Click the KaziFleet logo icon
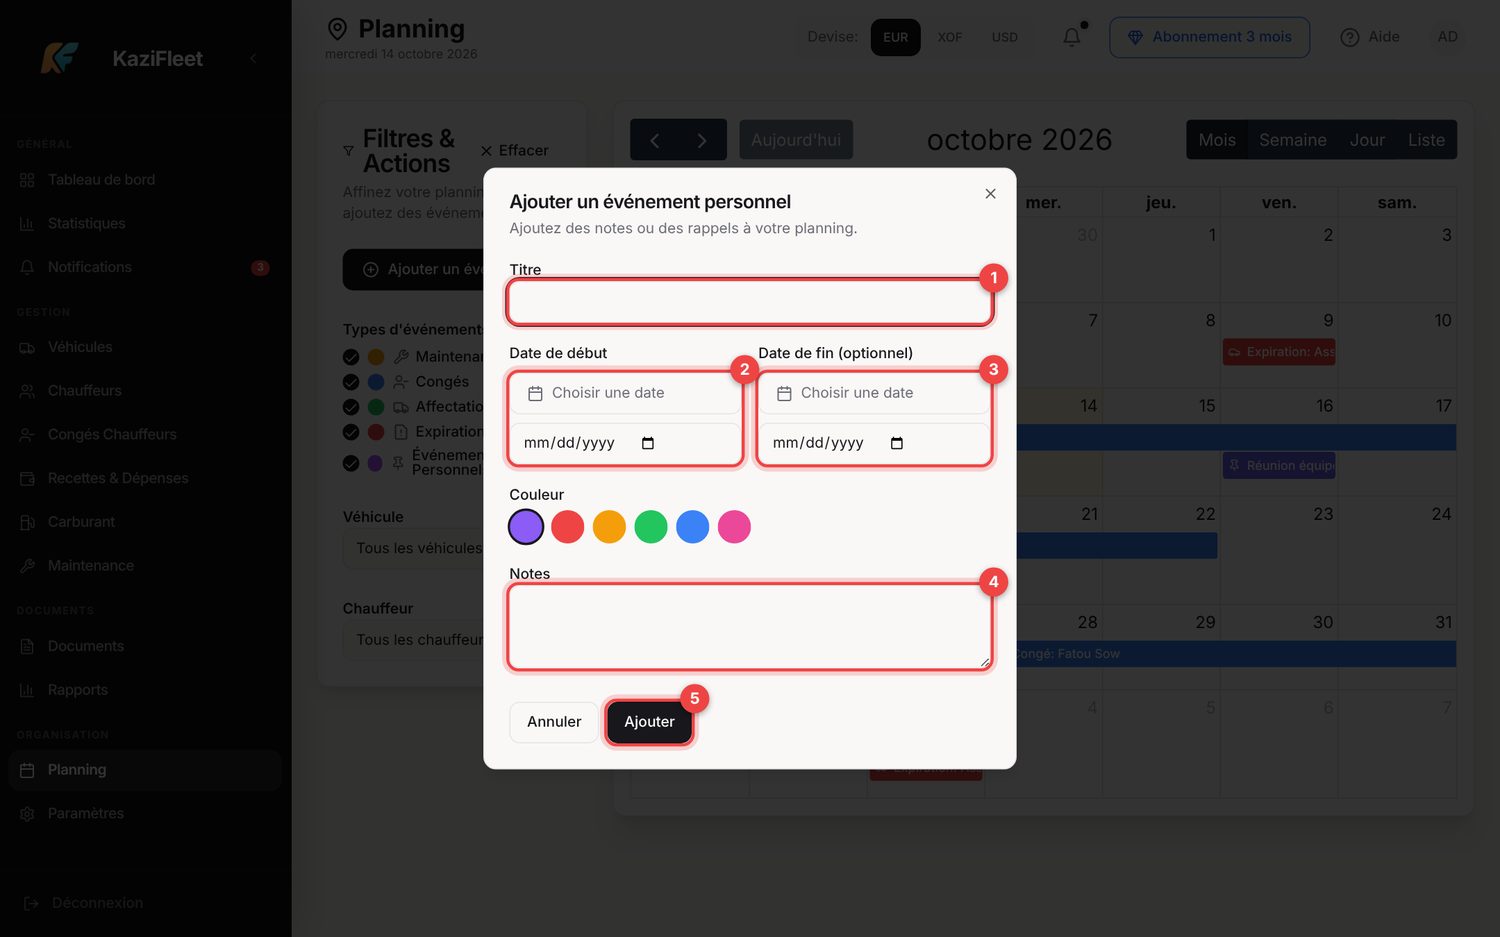Viewport: 1500px width, 937px height. tap(60, 58)
